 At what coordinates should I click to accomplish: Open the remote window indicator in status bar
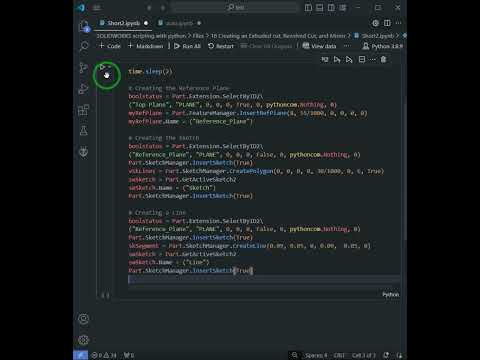point(81,355)
